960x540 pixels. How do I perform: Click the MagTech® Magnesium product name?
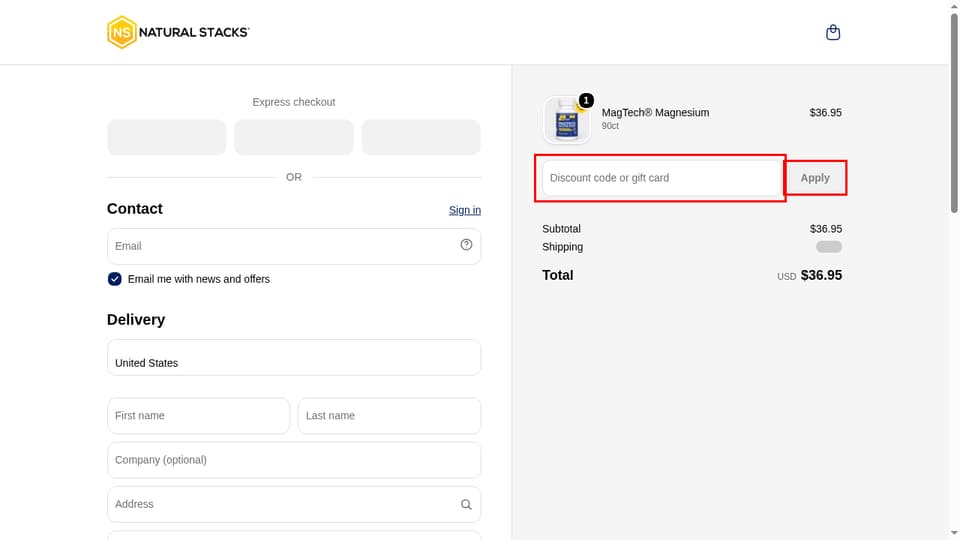[655, 113]
